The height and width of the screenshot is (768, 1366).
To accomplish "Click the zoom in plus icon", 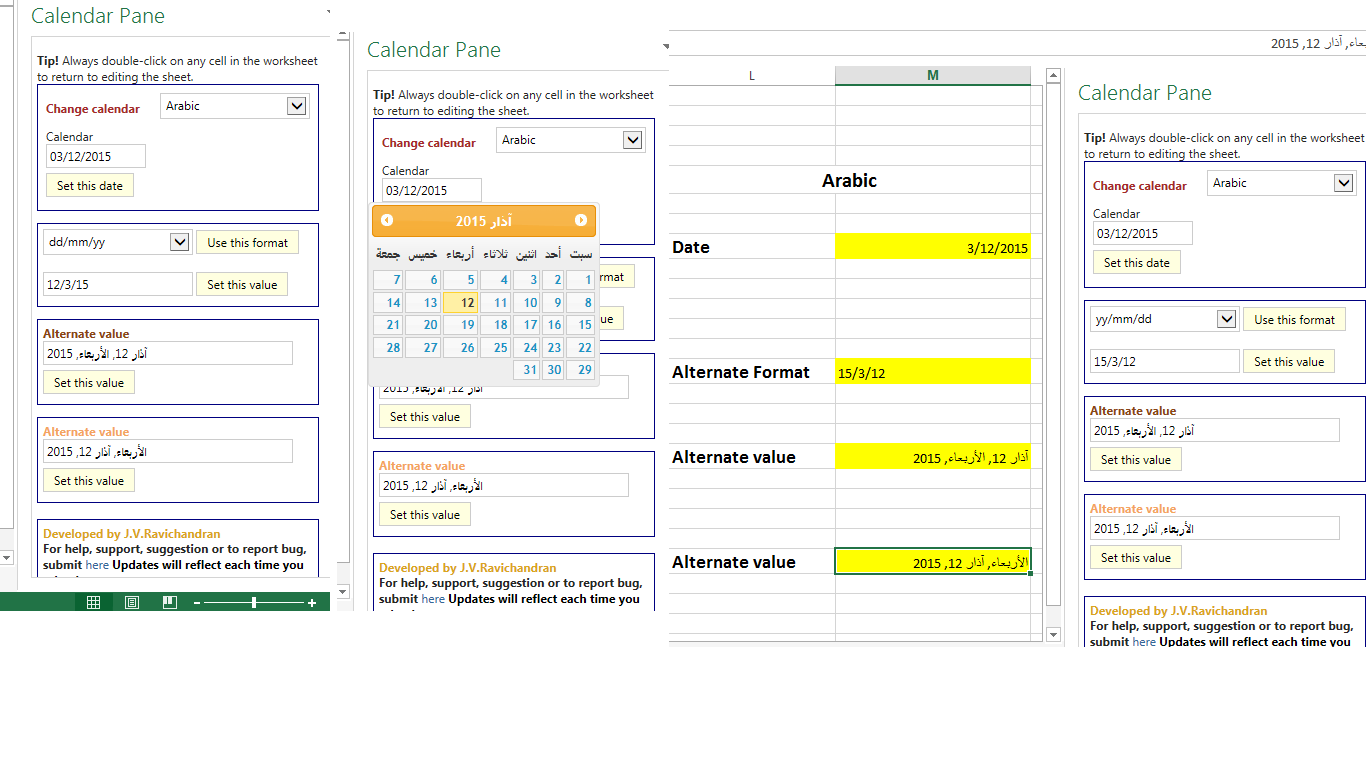I will click(312, 603).
